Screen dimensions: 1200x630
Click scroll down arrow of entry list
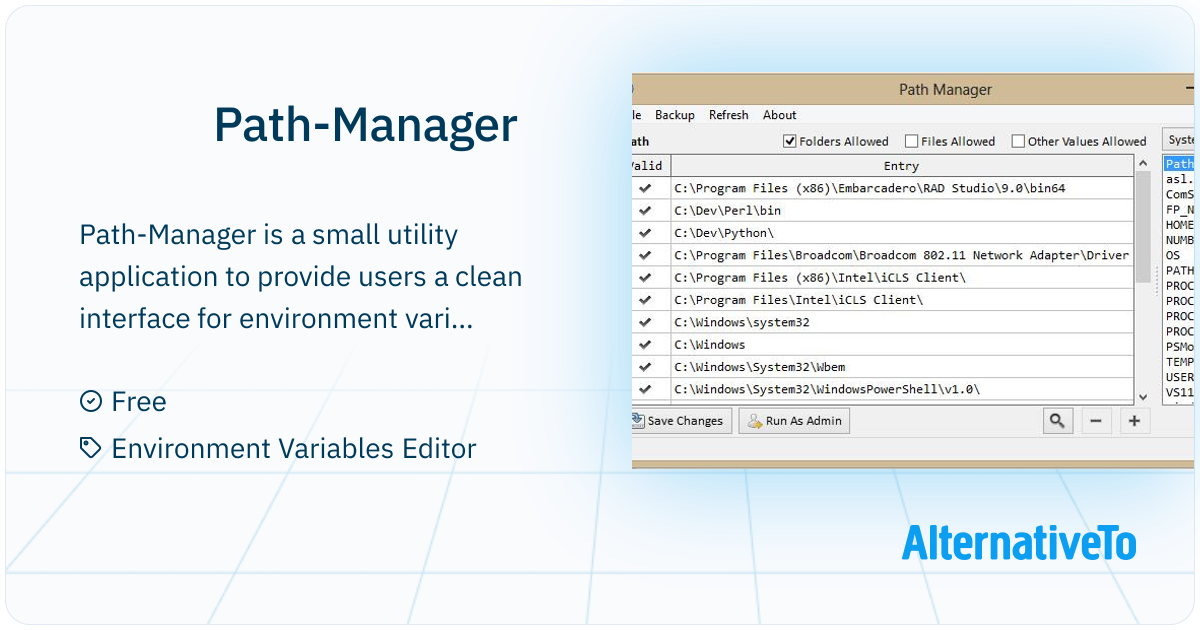(1143, 397)
